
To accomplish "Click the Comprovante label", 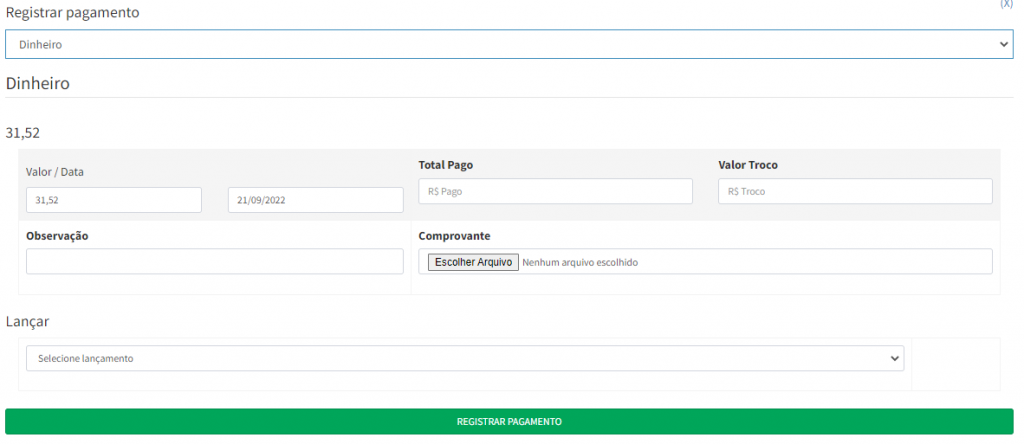I will coord(454,236).
